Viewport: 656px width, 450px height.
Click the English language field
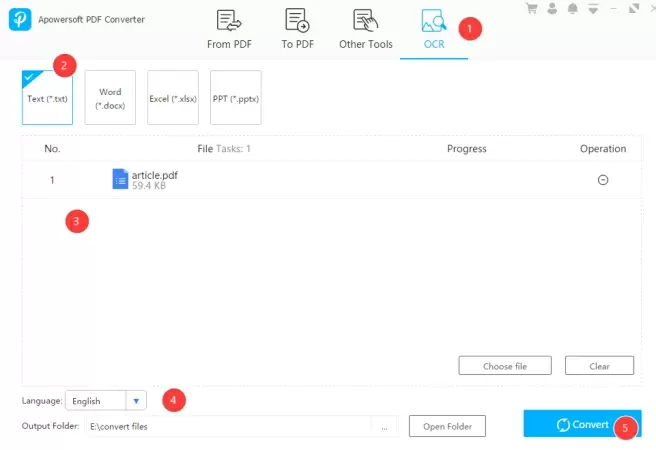tap(95, 401)
